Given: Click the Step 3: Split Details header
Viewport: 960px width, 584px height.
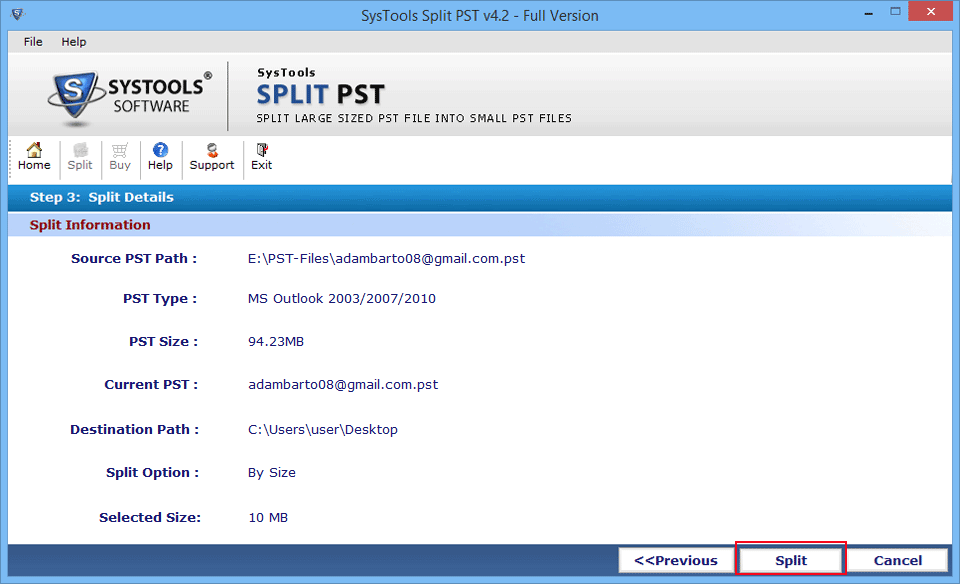Looking at the screenshot, I should click(x=101, y=197).
